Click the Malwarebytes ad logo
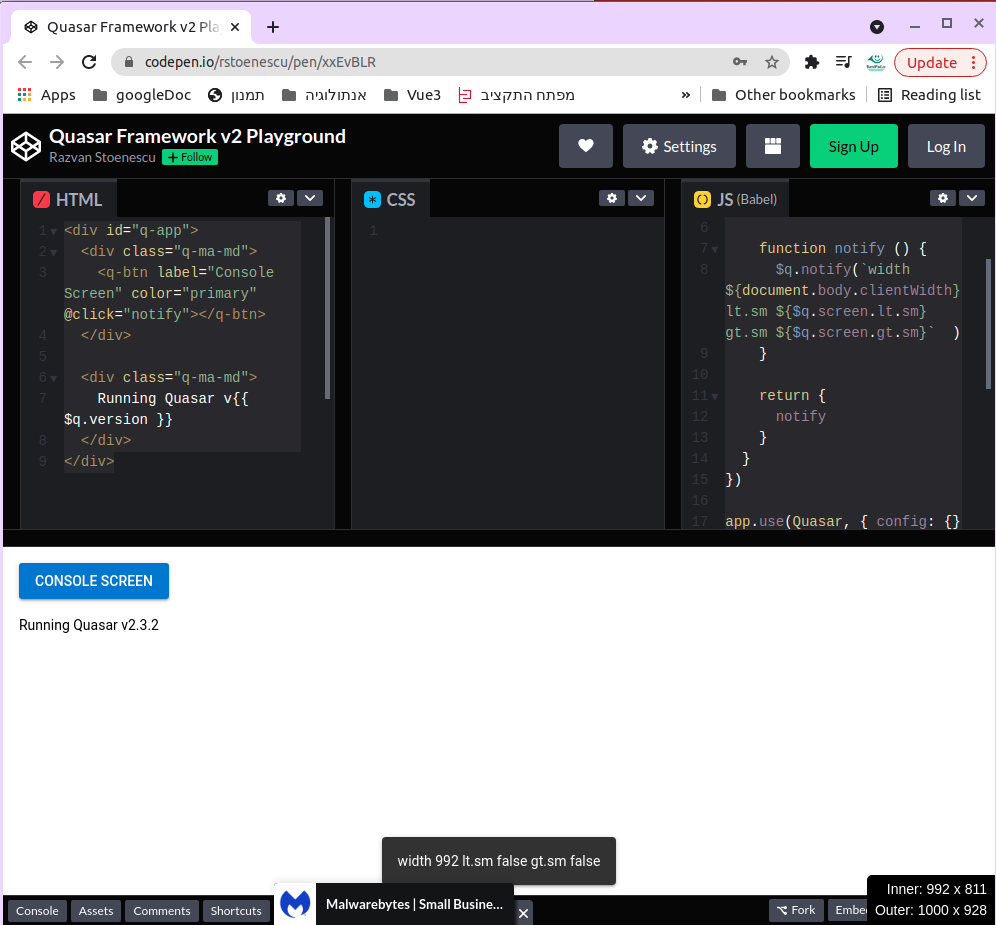The height and width of the screenshot is (925, 996). (295, 904)
